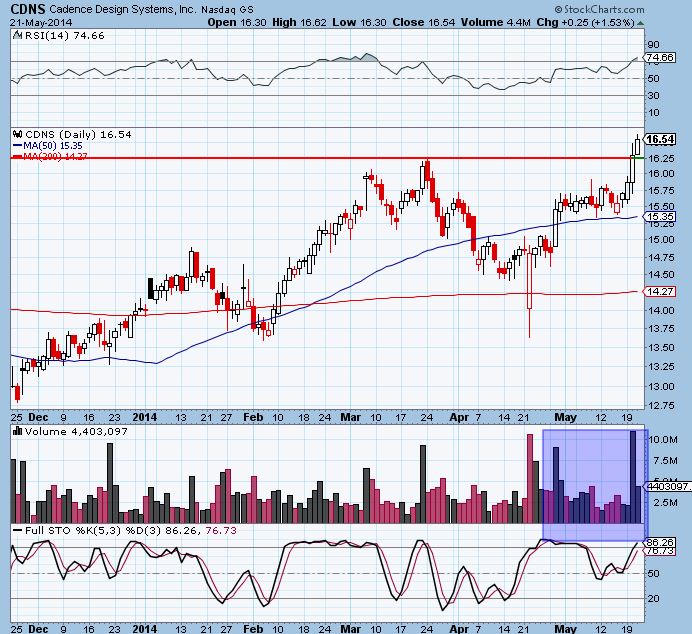Screen dimensions: 692x634
Task: Click the Nasdaq GS exchange label
Action: coord(227,9)
